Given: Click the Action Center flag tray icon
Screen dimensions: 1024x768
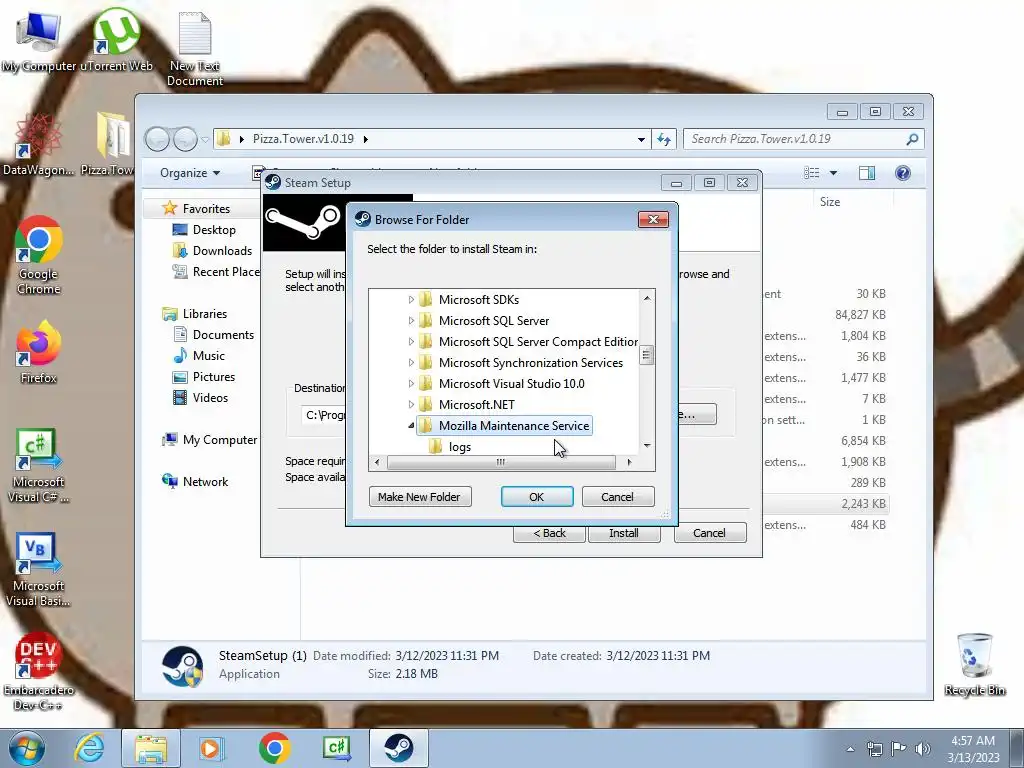Looking at the screenshot, I should click(899, 748).
